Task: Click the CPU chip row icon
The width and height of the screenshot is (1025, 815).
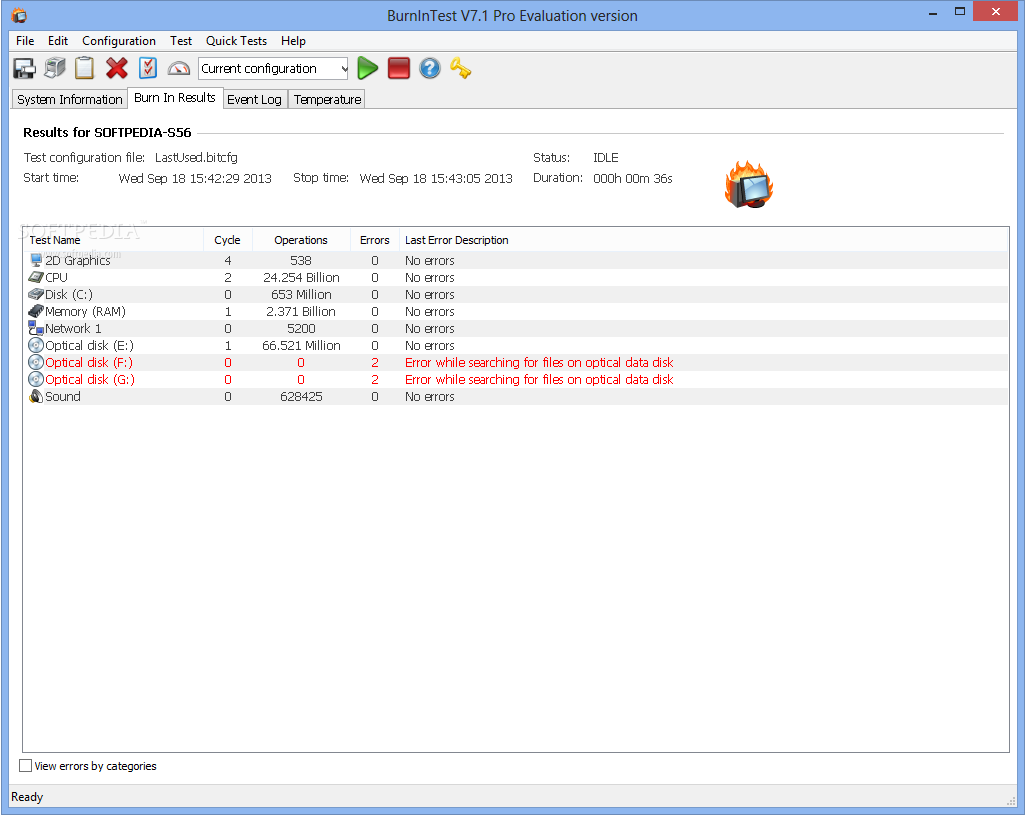Action: (x=36, y=277)
